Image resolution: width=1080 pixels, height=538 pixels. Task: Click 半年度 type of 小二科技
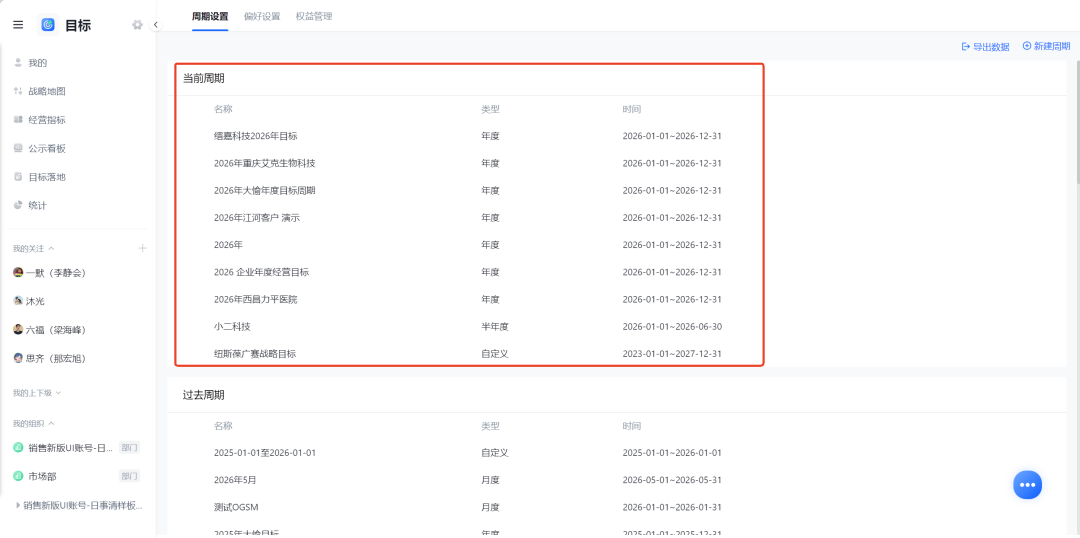(x=495, y=327)
